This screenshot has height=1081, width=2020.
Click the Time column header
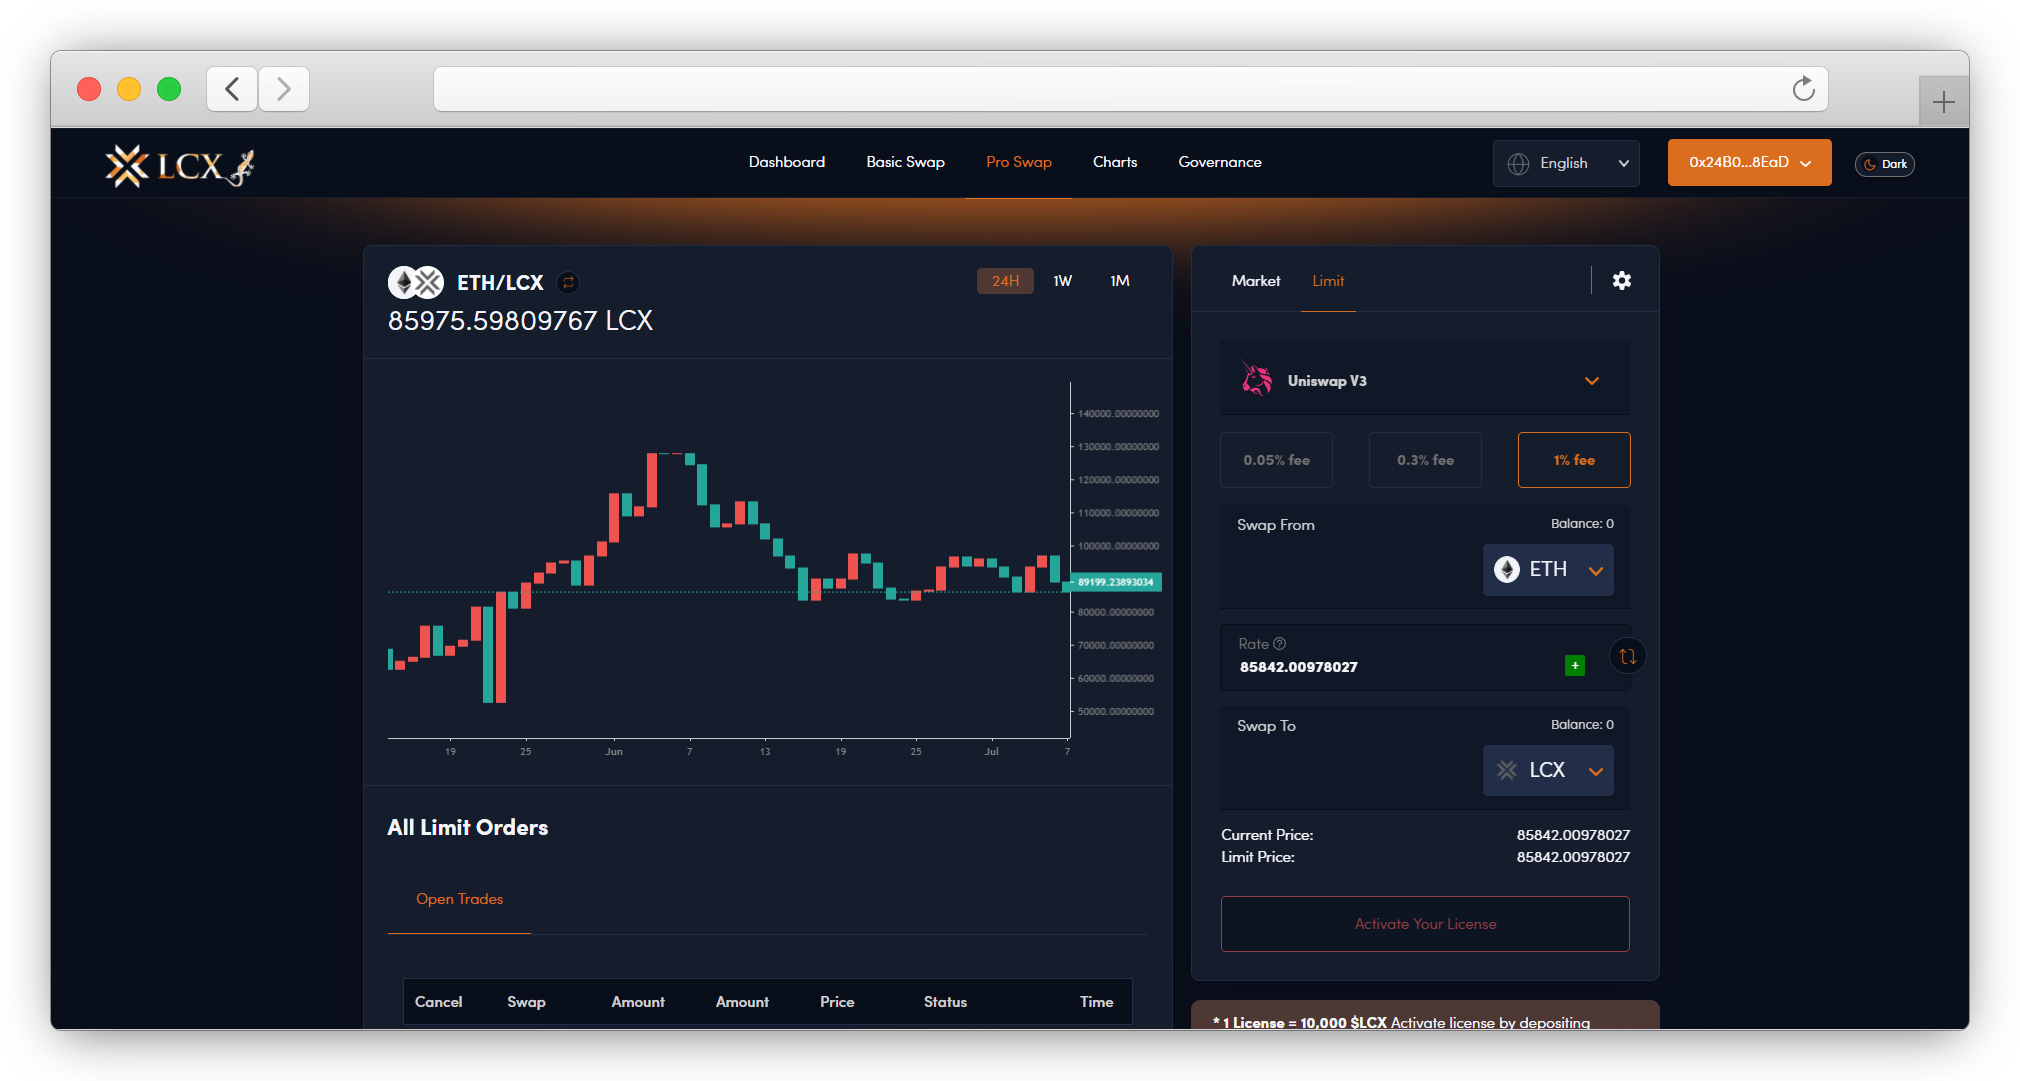point(1096,1002)
